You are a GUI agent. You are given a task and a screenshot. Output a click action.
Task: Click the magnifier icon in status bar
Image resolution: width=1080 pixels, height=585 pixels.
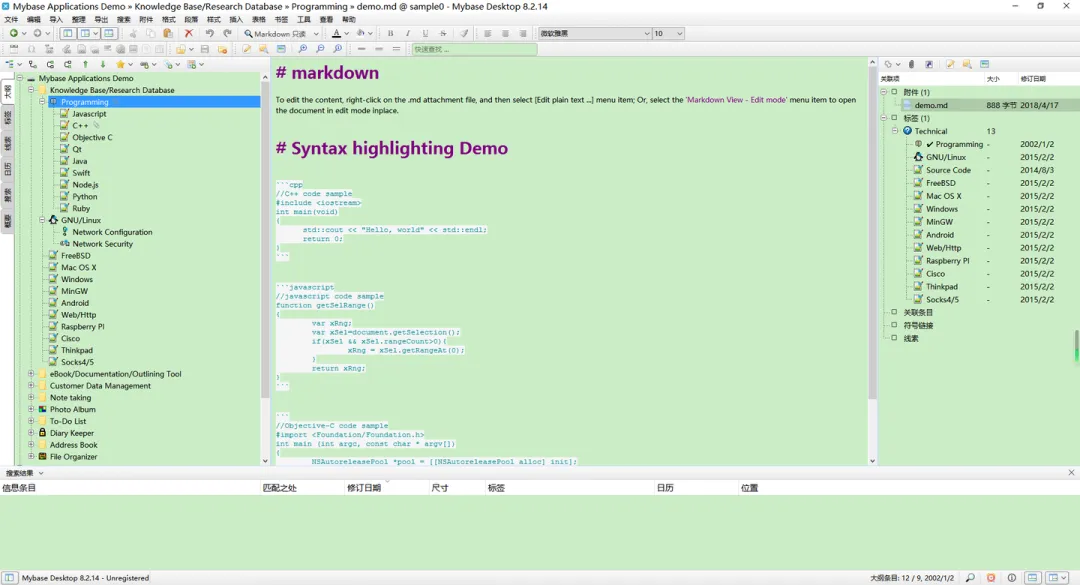(x=970, y=577)
